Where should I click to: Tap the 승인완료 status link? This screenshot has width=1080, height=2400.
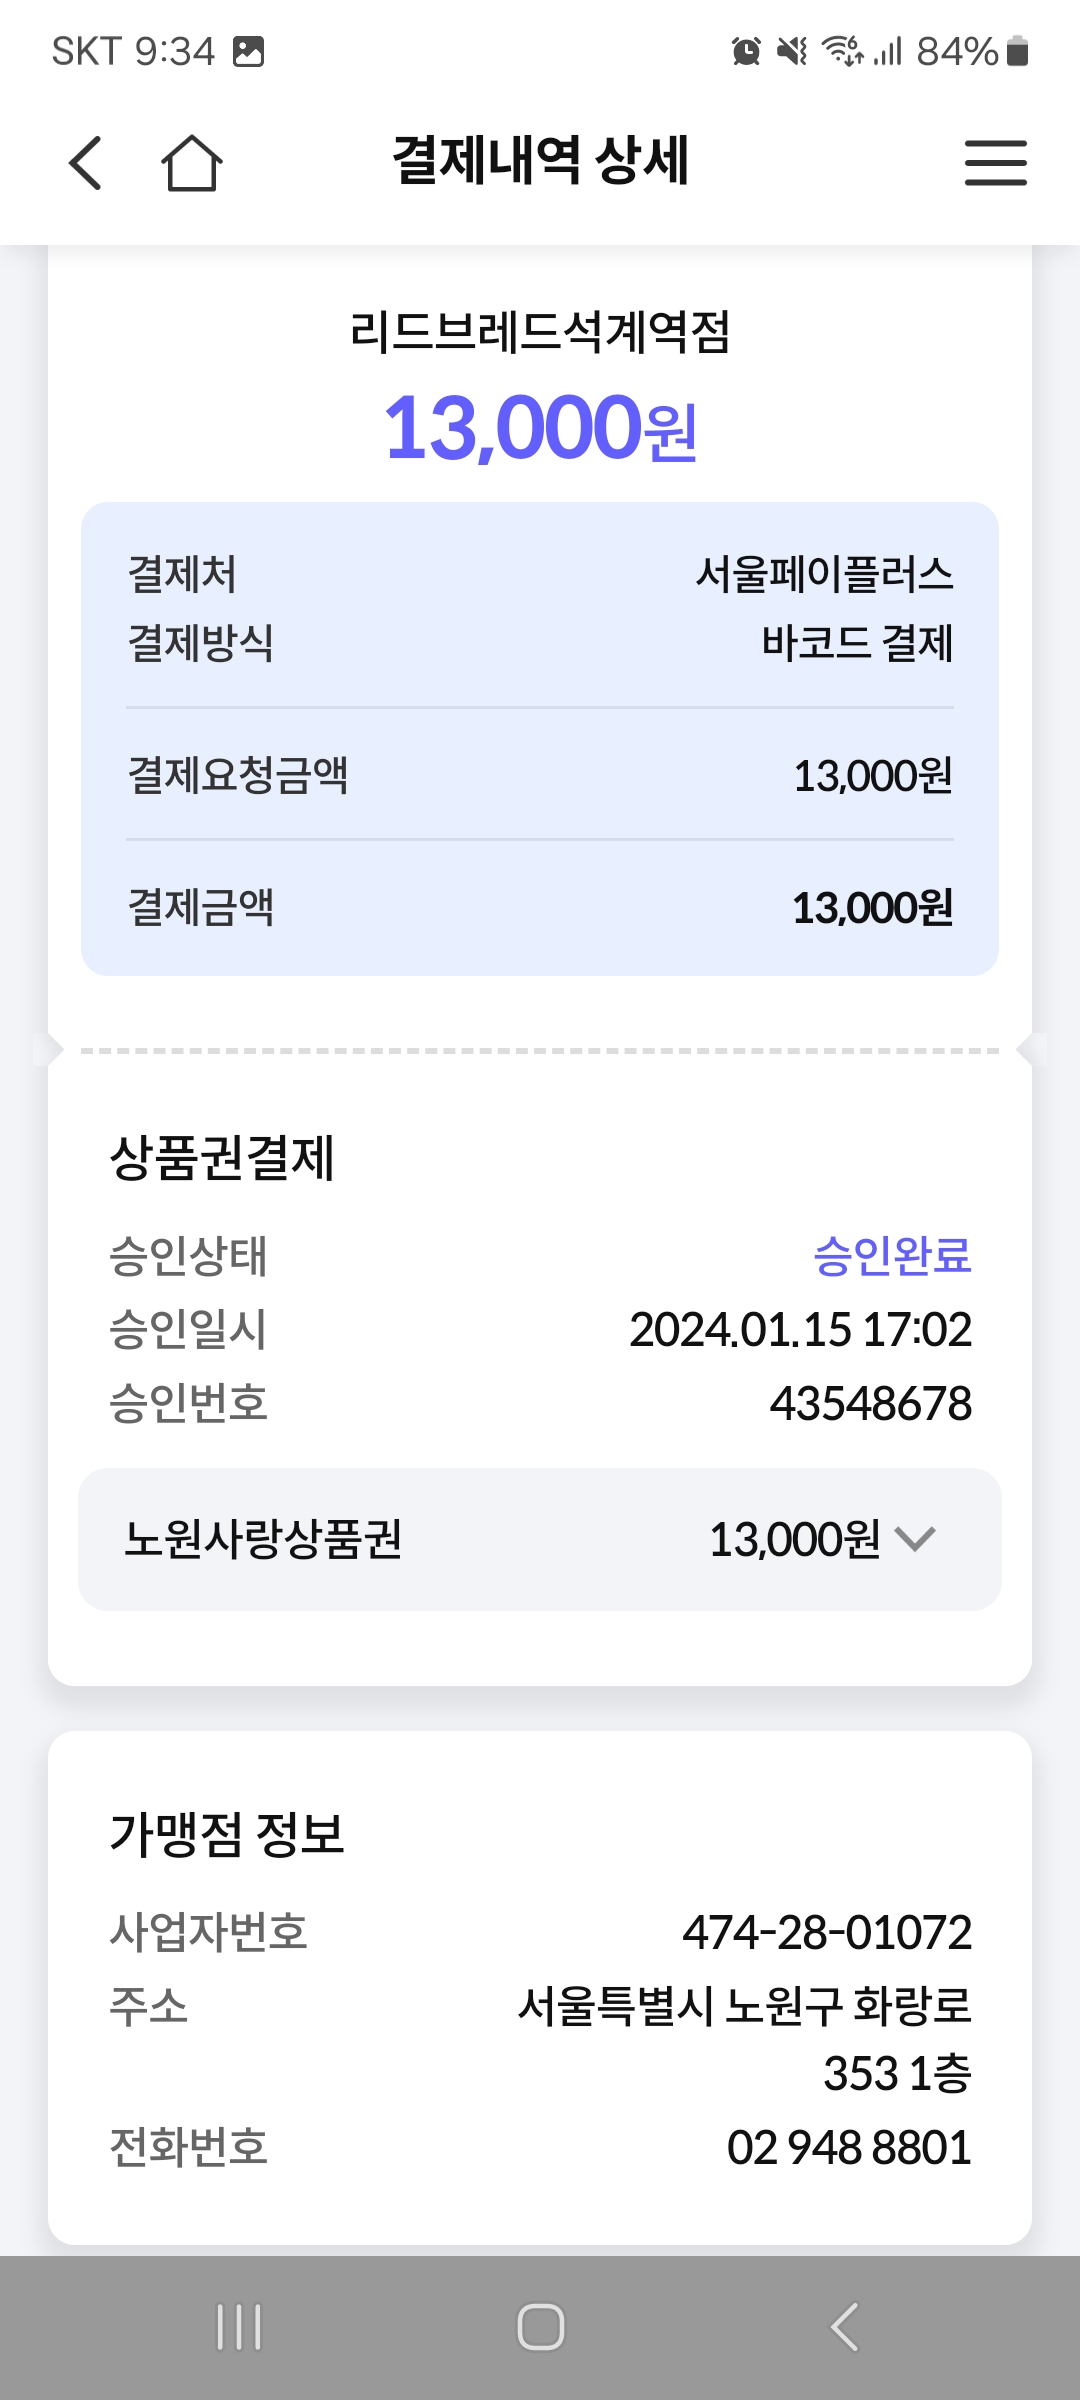tap(892, 1256)
